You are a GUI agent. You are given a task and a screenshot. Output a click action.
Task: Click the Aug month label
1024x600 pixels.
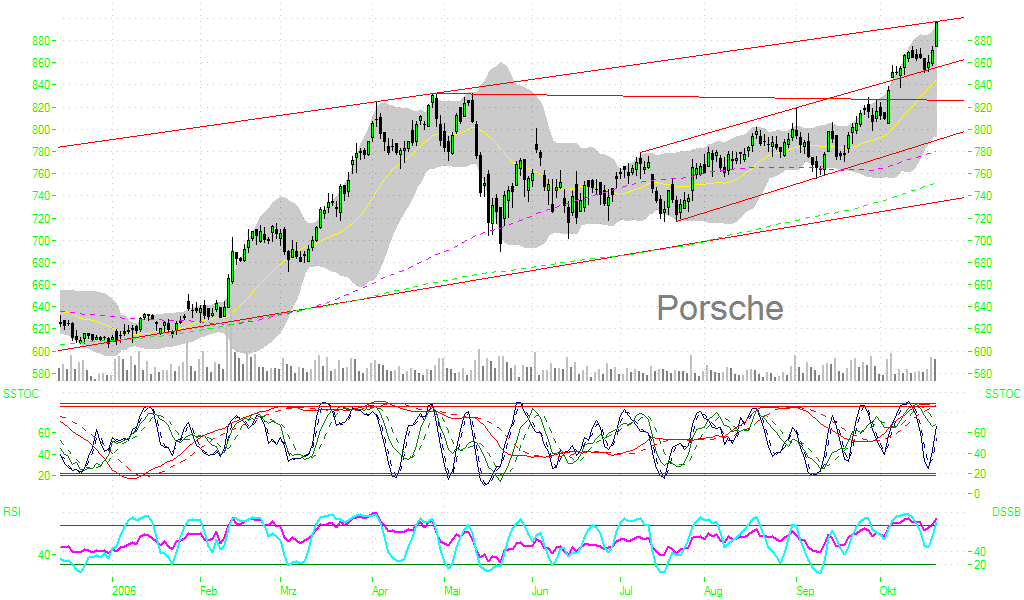point(713,591)
